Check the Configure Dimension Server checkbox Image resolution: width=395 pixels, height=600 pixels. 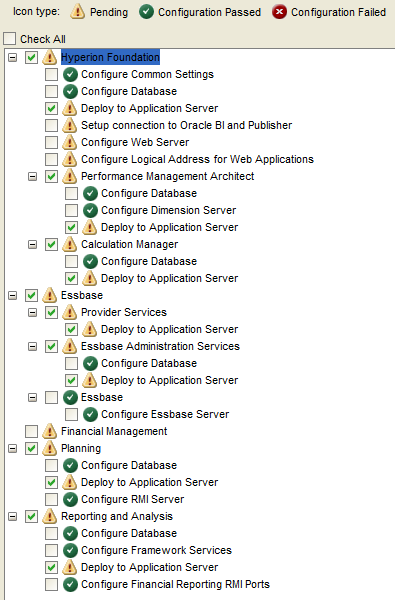click(x=71, y=210)
